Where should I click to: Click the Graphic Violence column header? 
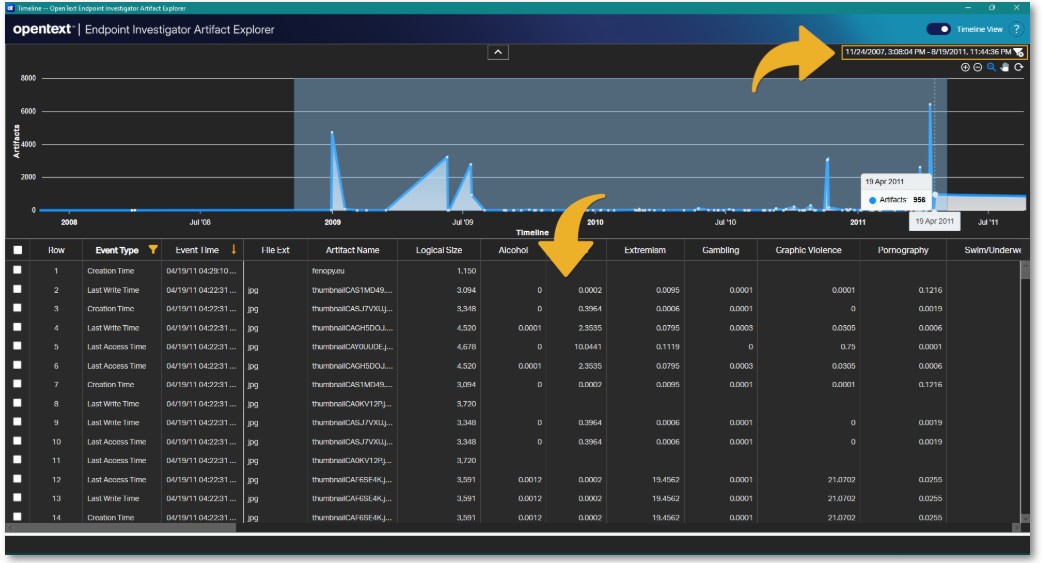(809, 250)
